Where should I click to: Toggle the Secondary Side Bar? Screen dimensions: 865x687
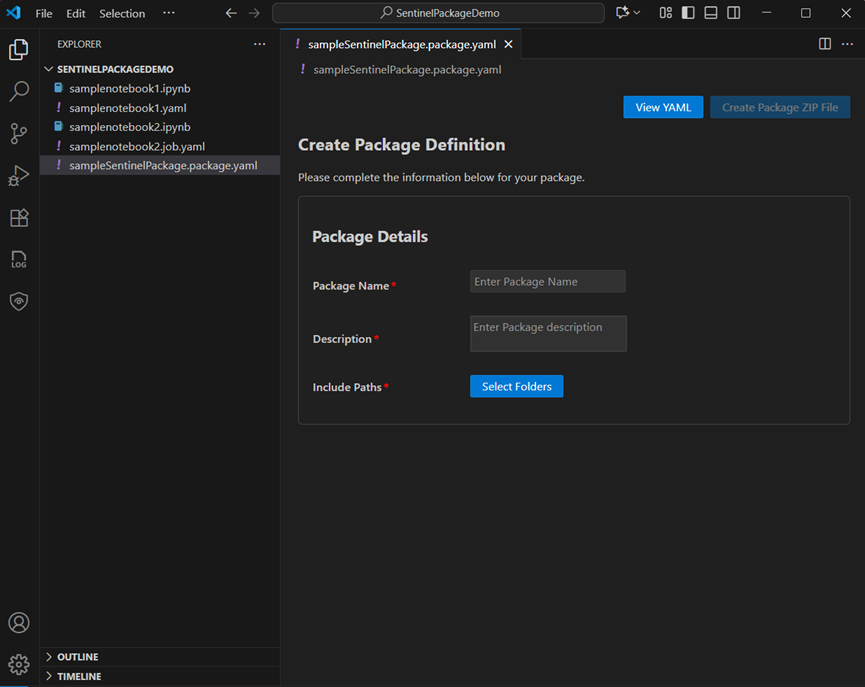click(734, 12)
